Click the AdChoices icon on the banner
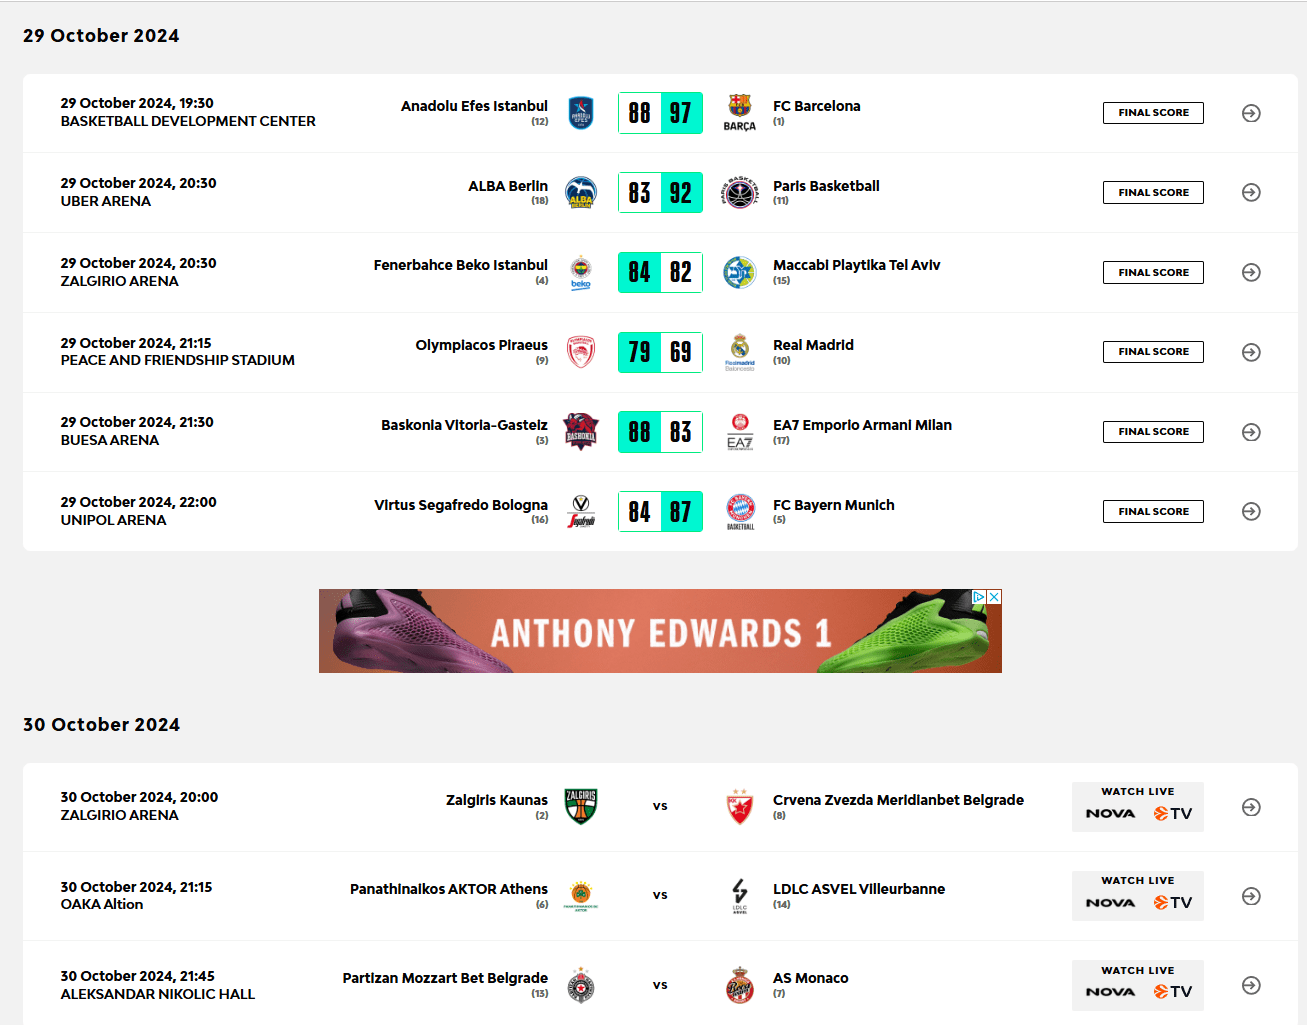Viewport: 1307px width, 1025px height. point(979,597)
